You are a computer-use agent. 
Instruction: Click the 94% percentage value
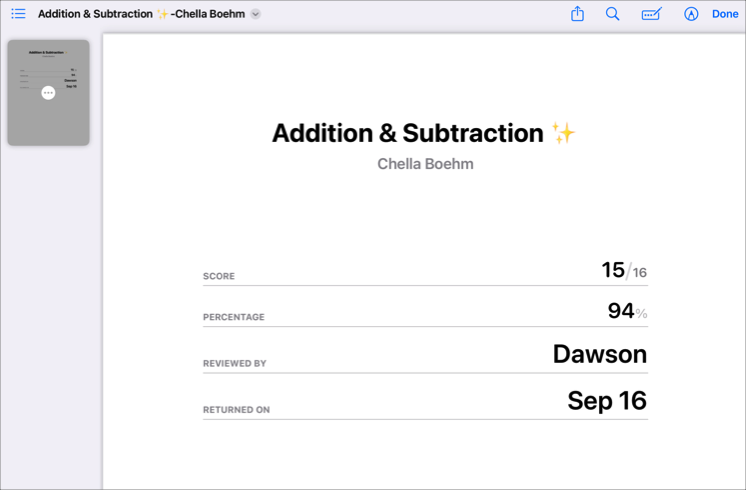tap(627, 311)
